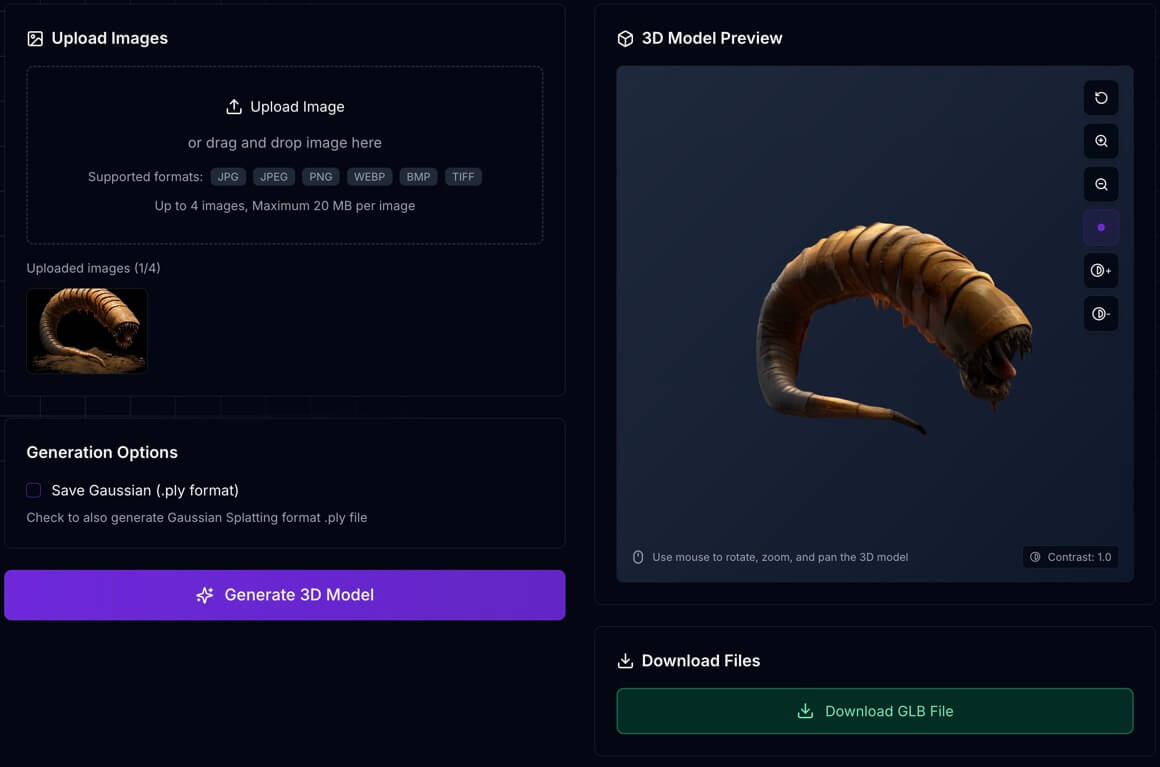Zoom in on the 3D model
The height and width of the screenshot is (767, 1160).
click(1101, 141)
